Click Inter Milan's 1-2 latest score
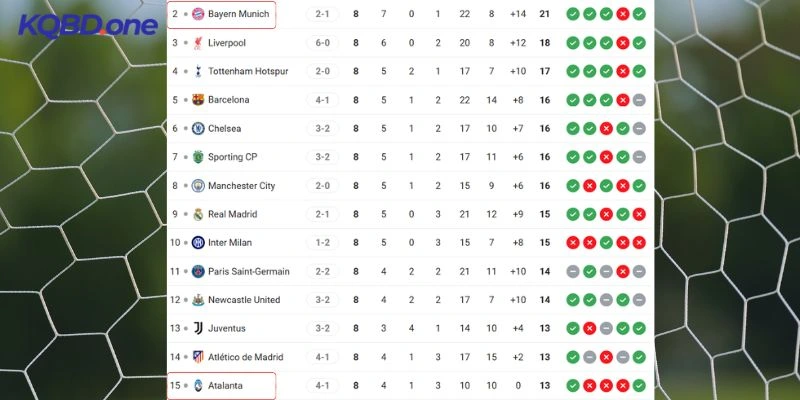 tap(323, 242)
